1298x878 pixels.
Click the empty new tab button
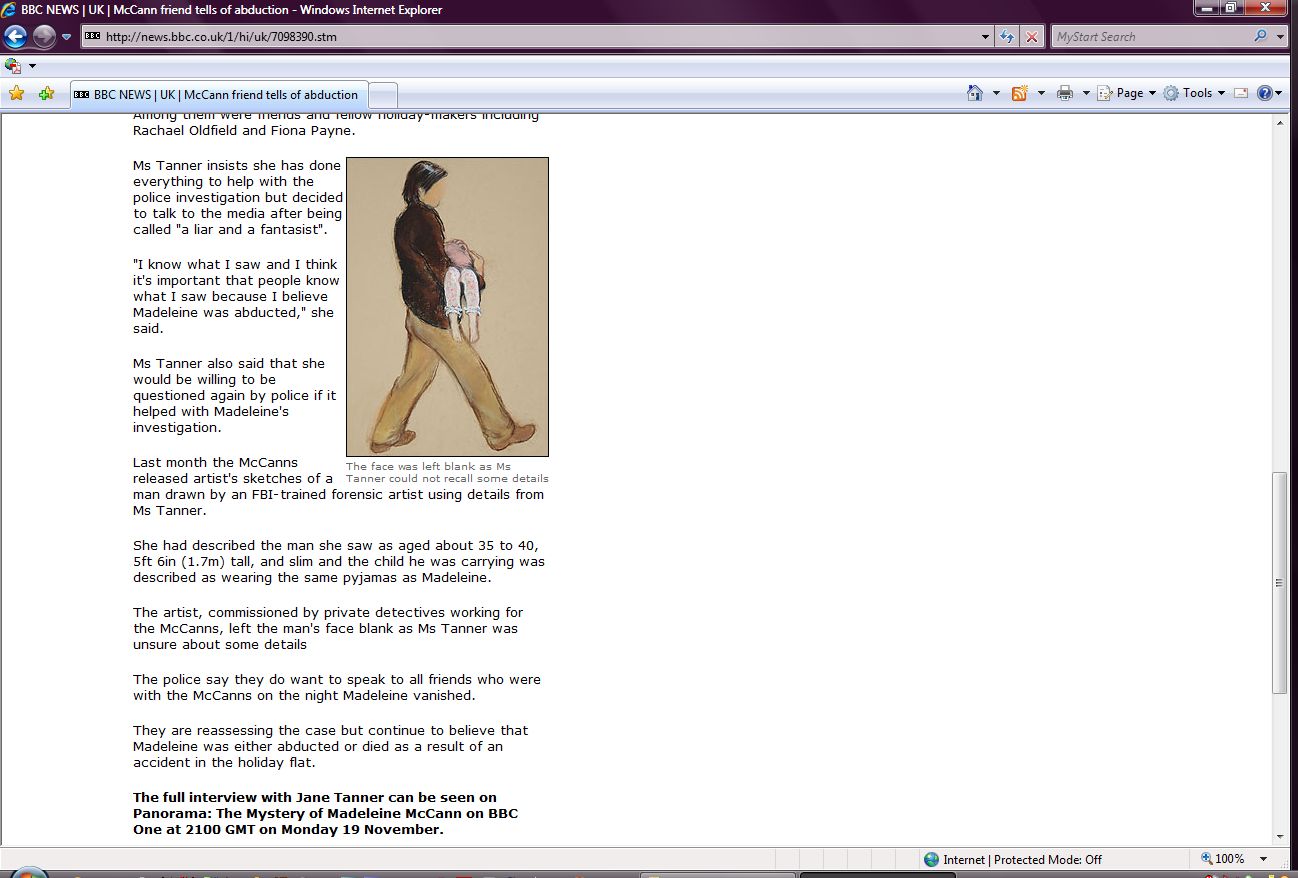tap(383, 95)
